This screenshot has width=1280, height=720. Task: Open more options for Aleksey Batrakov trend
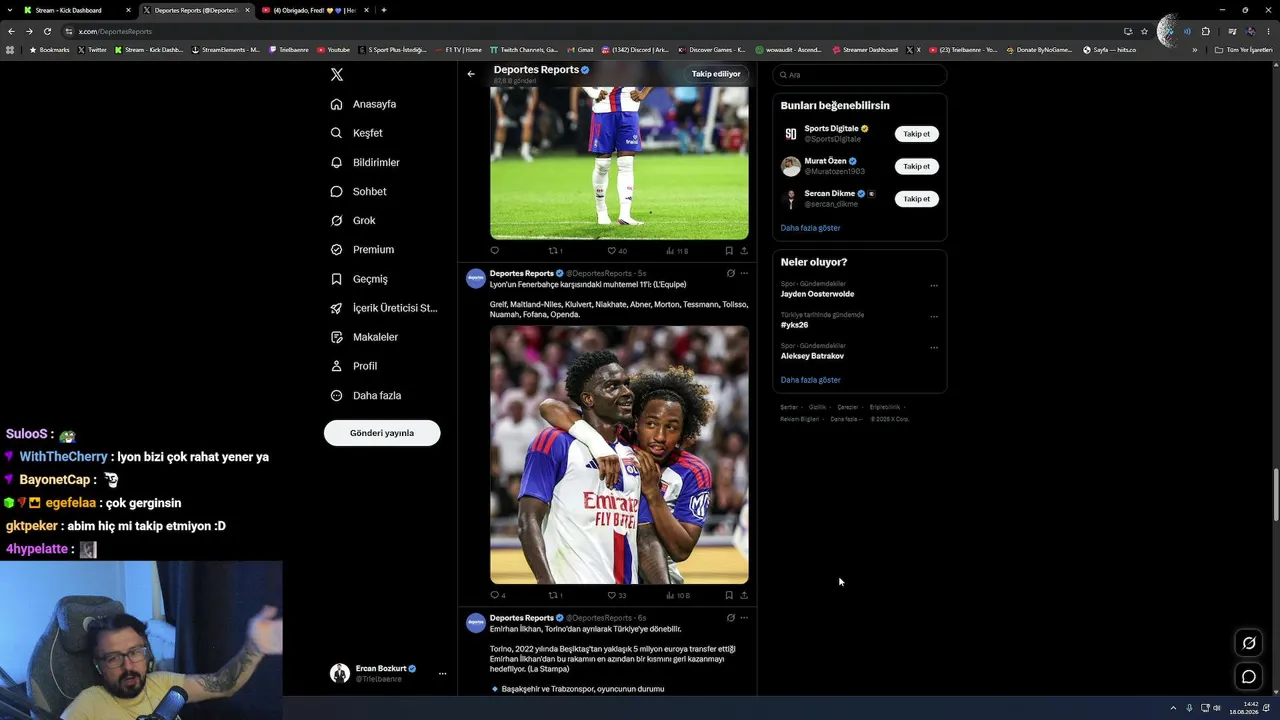click(x=934, y=347)
